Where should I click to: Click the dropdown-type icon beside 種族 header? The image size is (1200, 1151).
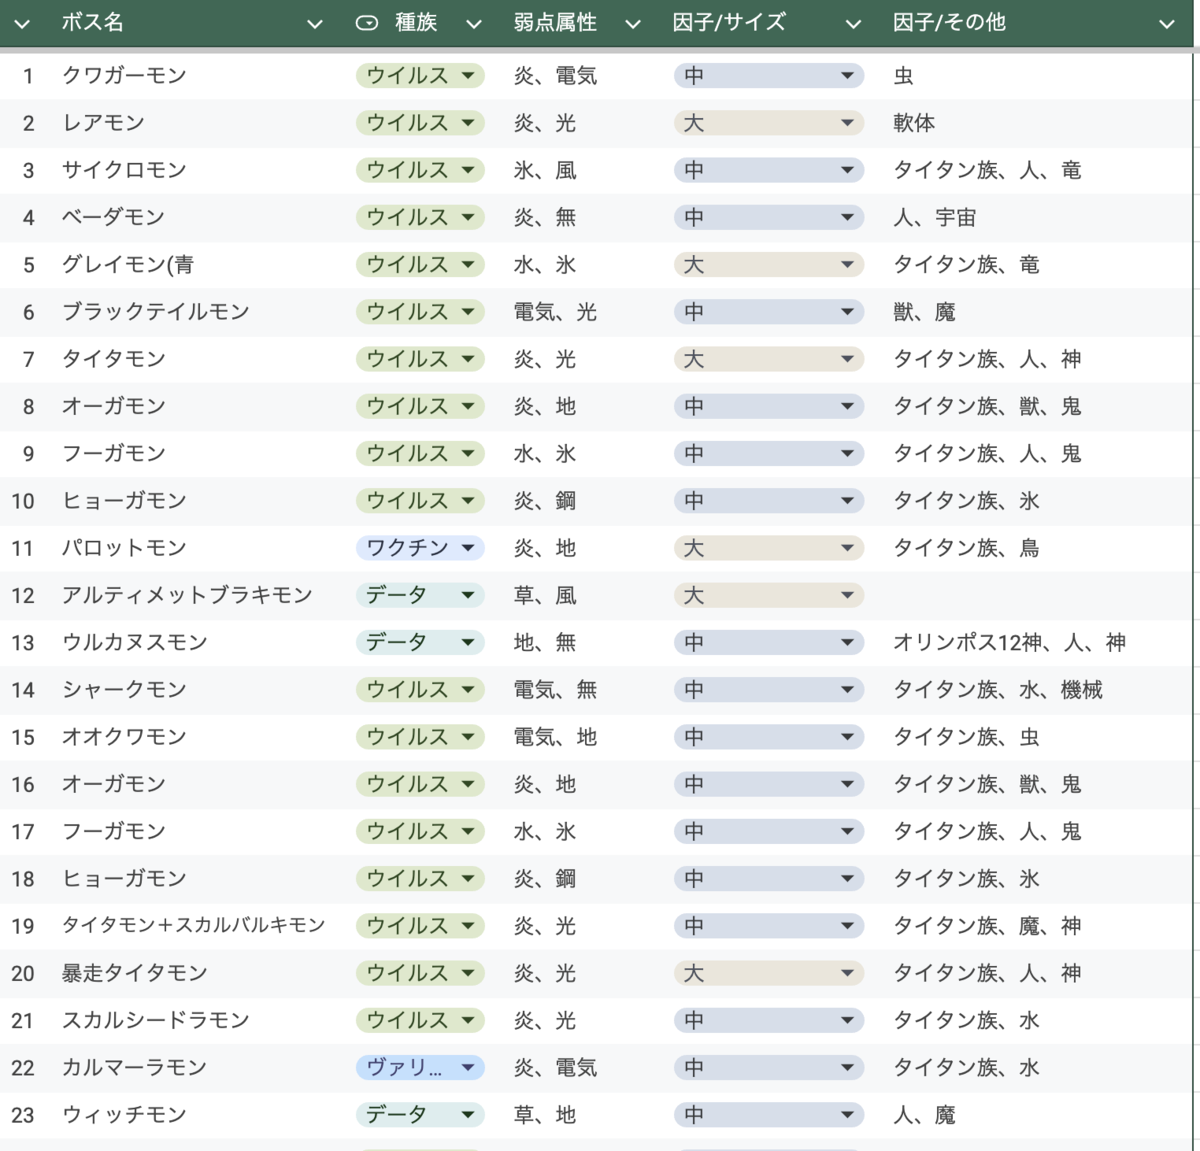367,23
